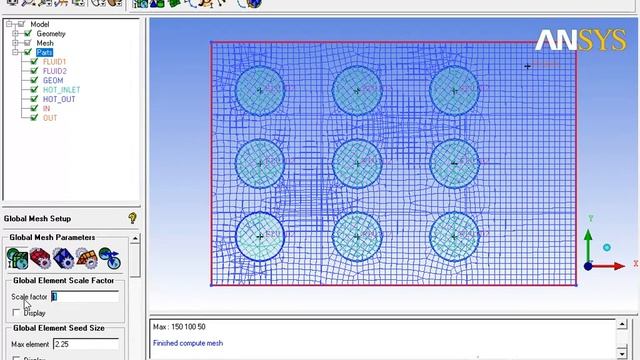This screenshot has height=360, width=640.
Task: Expand the Mesh tree node
Action: [x=15, y=43]
